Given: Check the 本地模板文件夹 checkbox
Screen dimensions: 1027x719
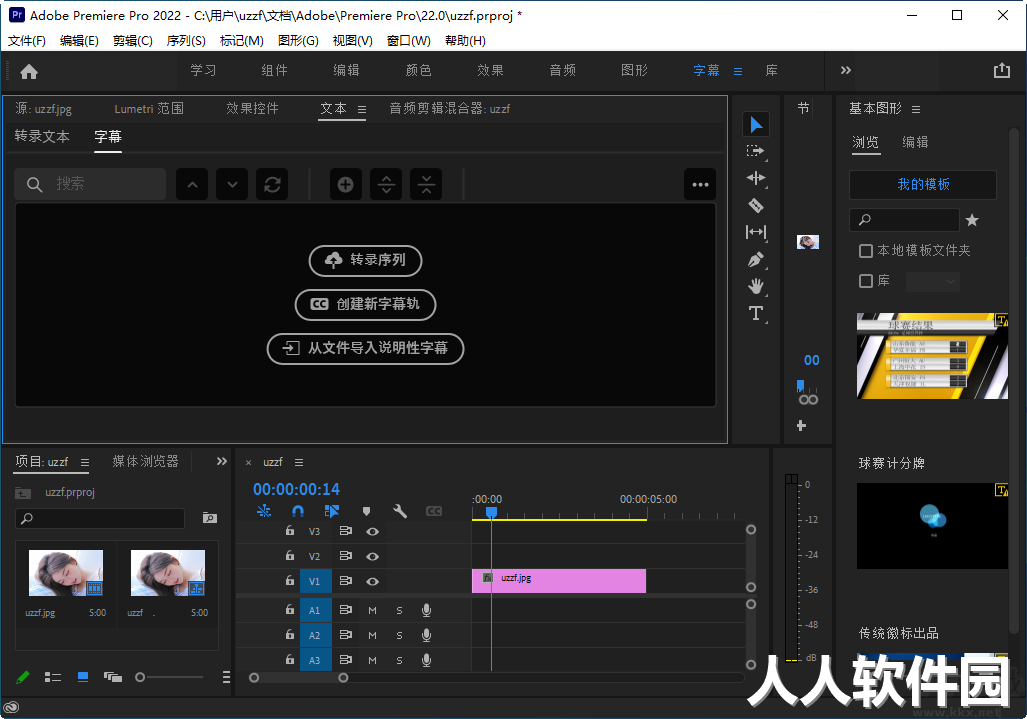Looking at the screenshot, I should click(x=865, y=251).
